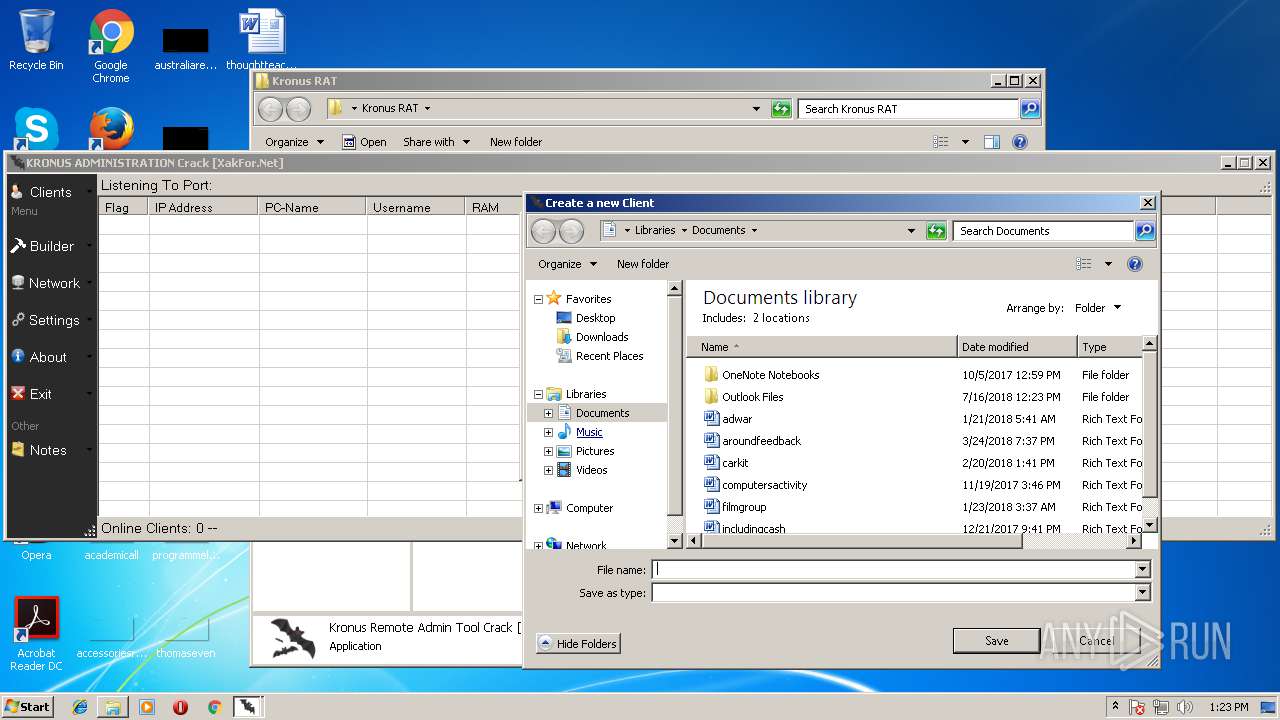Collapse the Libraries tree node

(538, 394)
